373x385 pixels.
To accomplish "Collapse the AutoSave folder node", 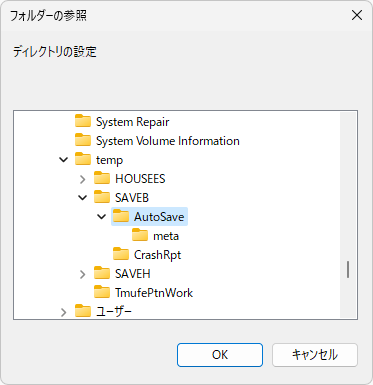I will pos(102,217).
